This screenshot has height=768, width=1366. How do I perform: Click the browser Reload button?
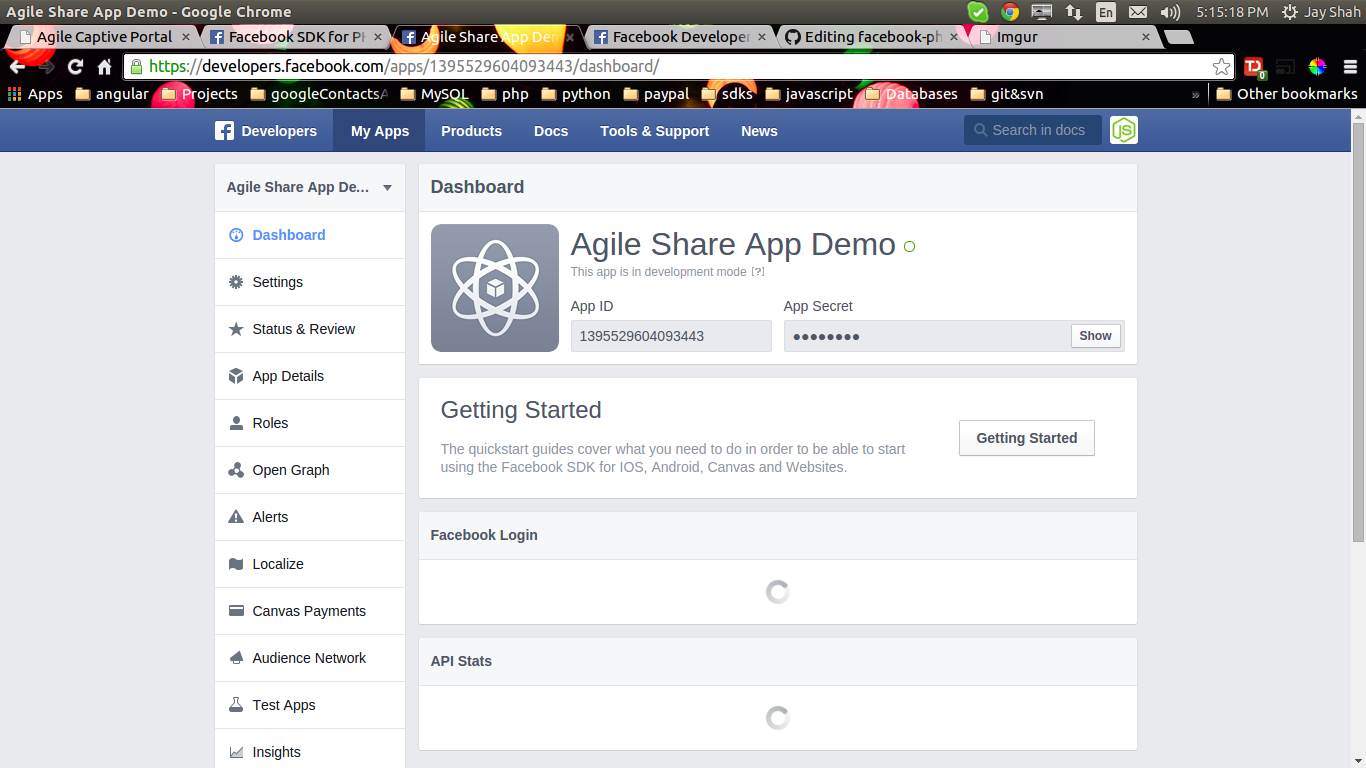tap(75, 67)
